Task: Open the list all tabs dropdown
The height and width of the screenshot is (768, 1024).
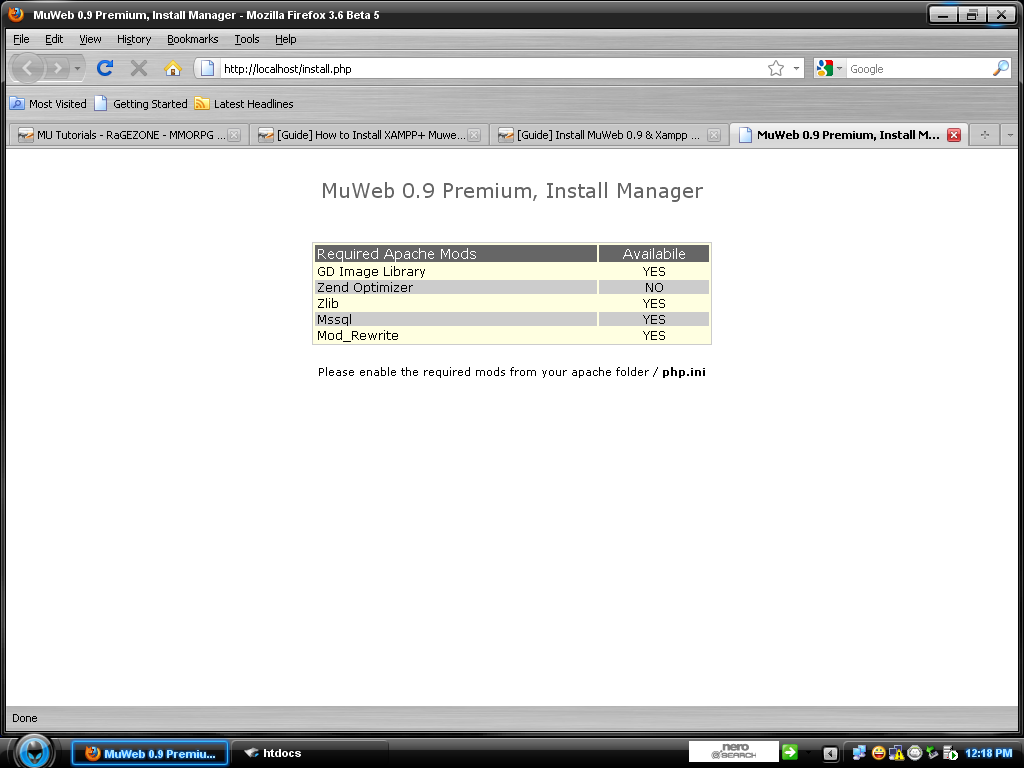Action: (x=1010, y=135)
